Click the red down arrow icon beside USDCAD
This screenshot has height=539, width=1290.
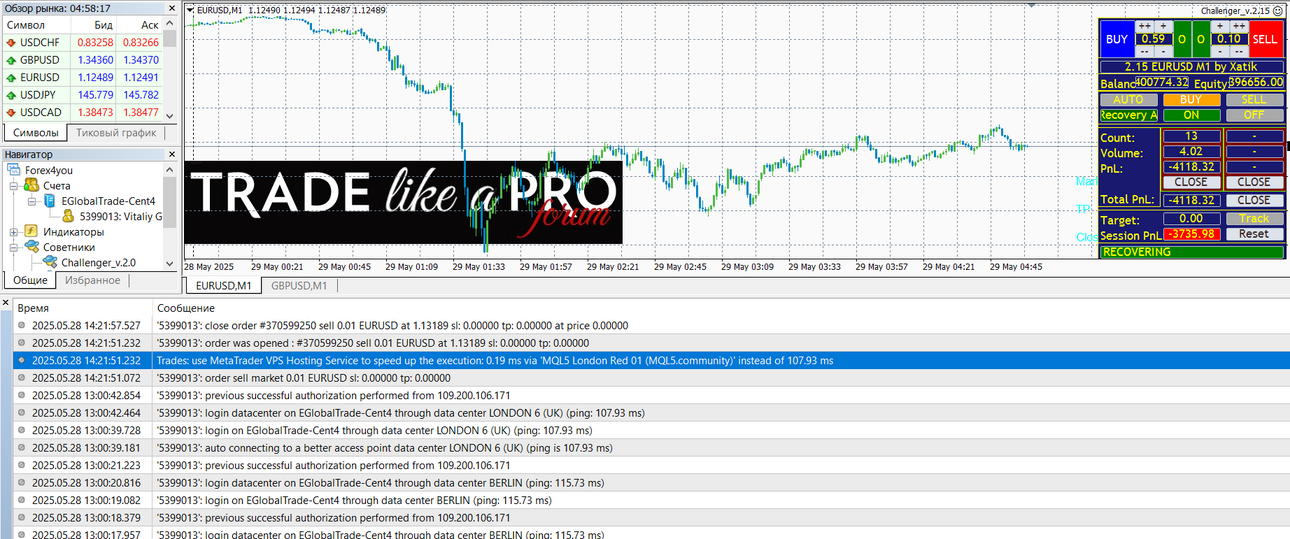(11, 112)
